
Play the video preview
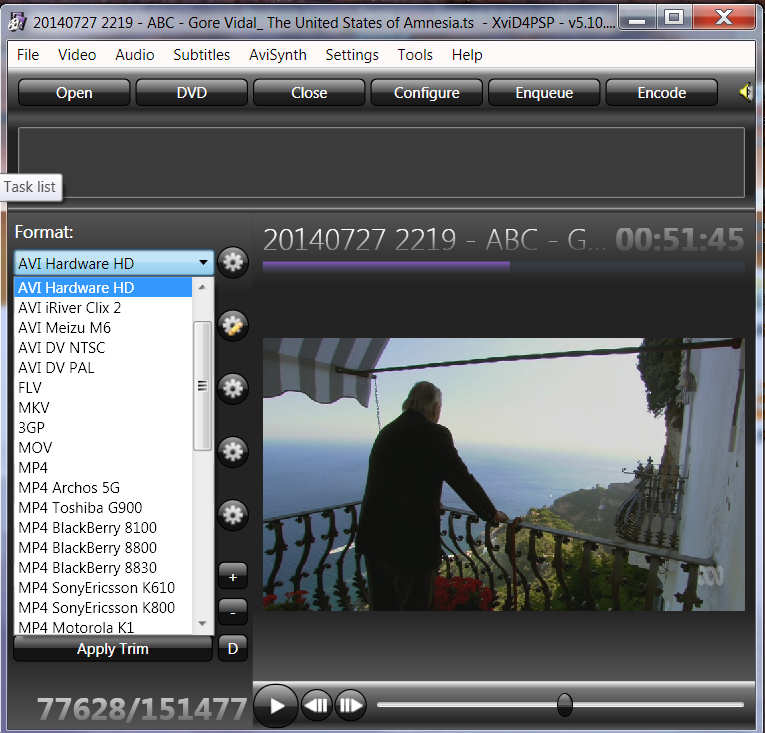(276, 706)
